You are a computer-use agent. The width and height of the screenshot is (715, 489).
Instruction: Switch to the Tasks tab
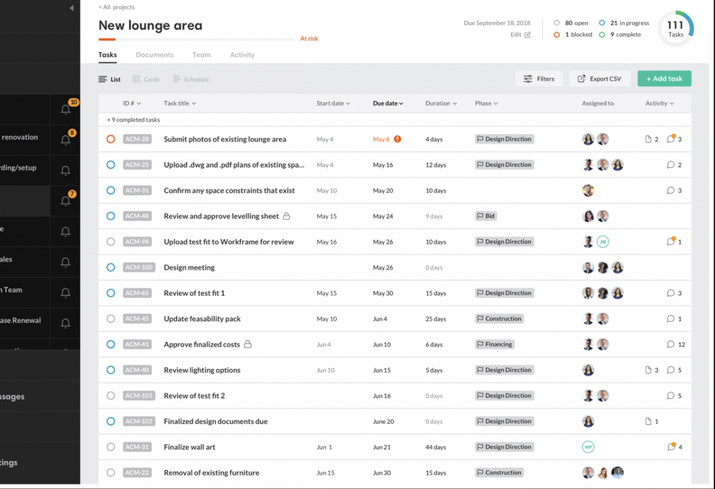[x=108, y=55]
